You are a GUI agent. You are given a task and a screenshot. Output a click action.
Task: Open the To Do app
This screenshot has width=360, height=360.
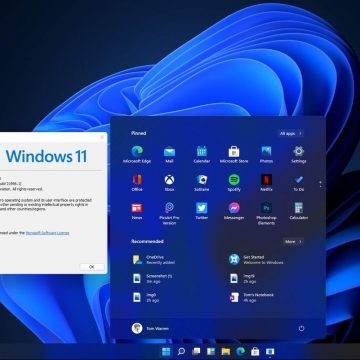299,183
